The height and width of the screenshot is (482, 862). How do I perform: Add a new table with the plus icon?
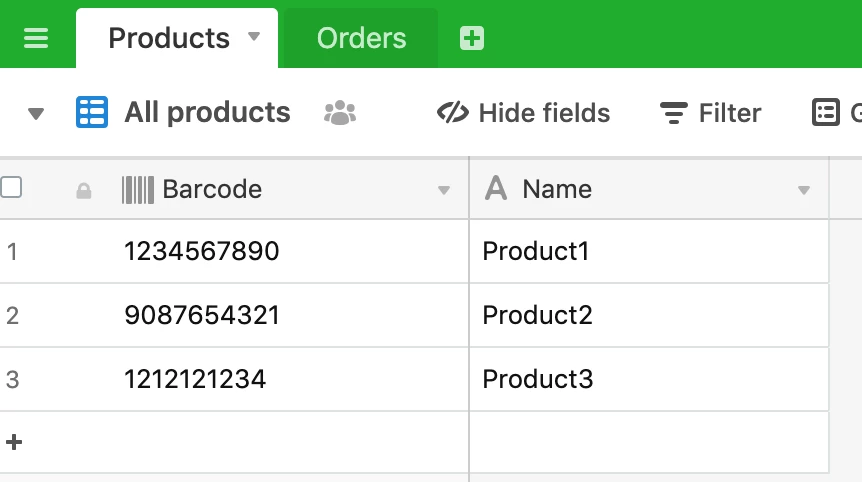click(472, 38)
